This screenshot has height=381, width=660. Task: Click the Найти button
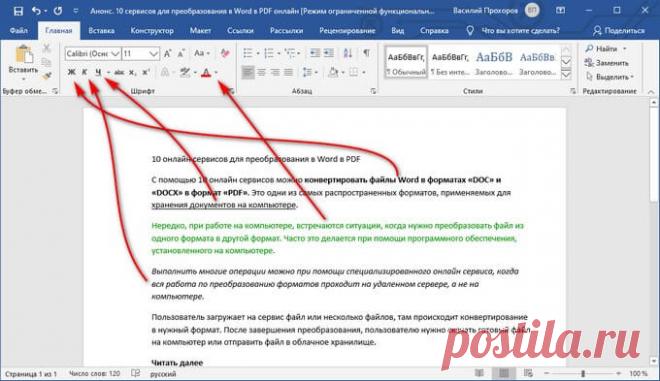click(x=606, y=49)
